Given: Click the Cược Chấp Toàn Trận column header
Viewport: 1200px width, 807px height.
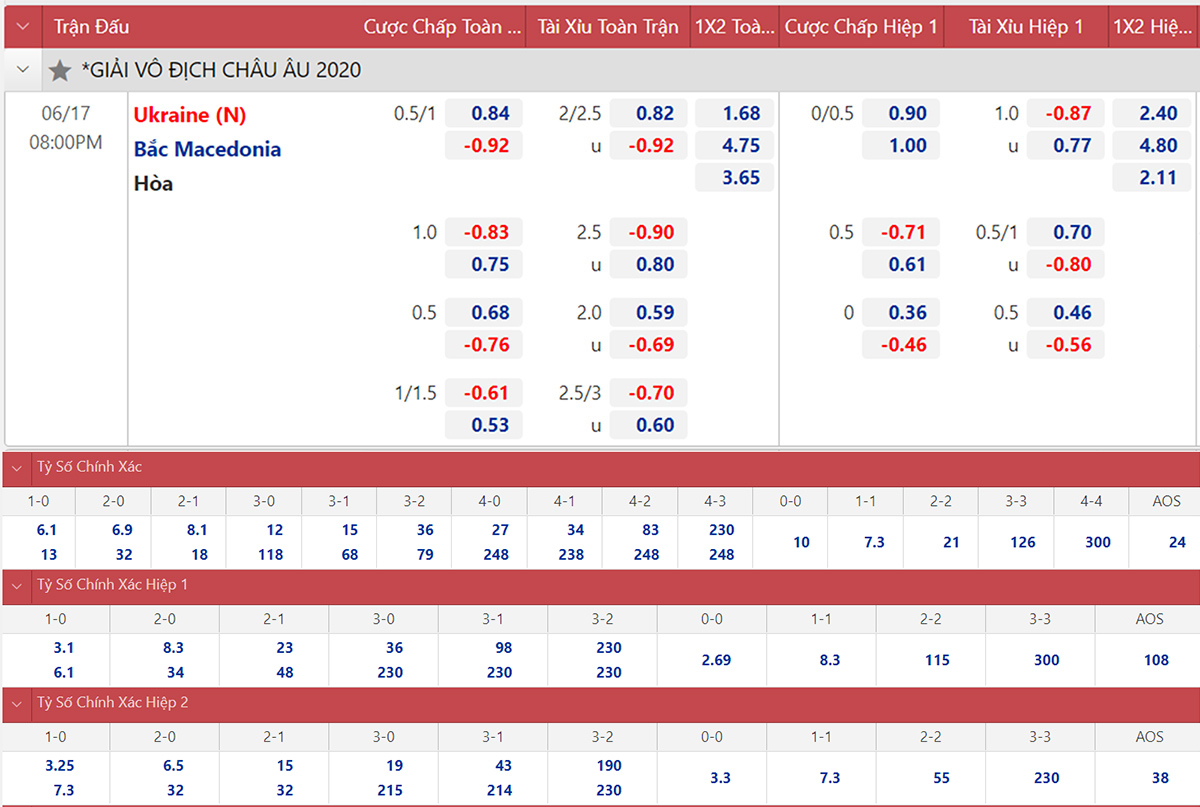Looking at the screenshot, I should [444, 27].
